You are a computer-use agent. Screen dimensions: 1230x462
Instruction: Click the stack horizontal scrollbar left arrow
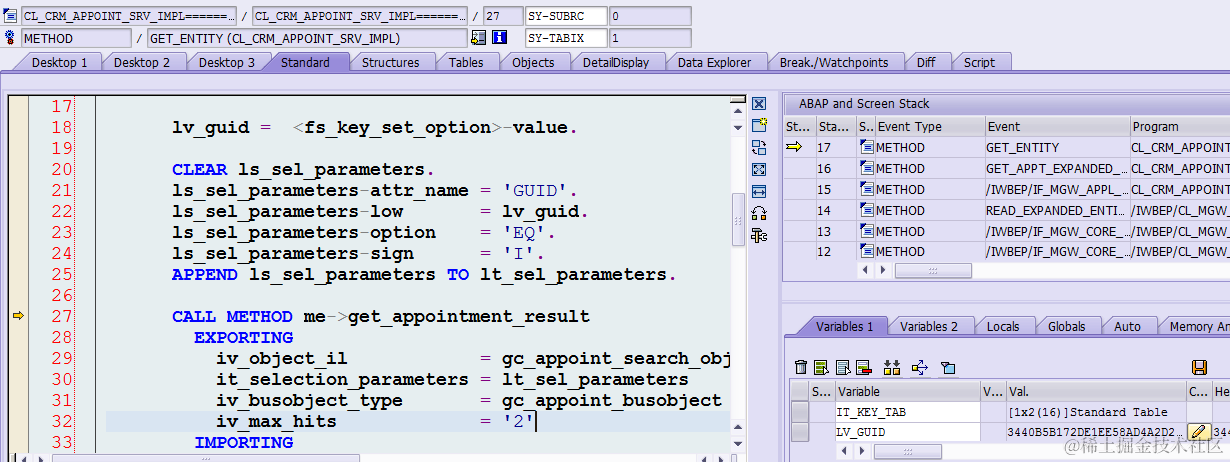[865, 271]
